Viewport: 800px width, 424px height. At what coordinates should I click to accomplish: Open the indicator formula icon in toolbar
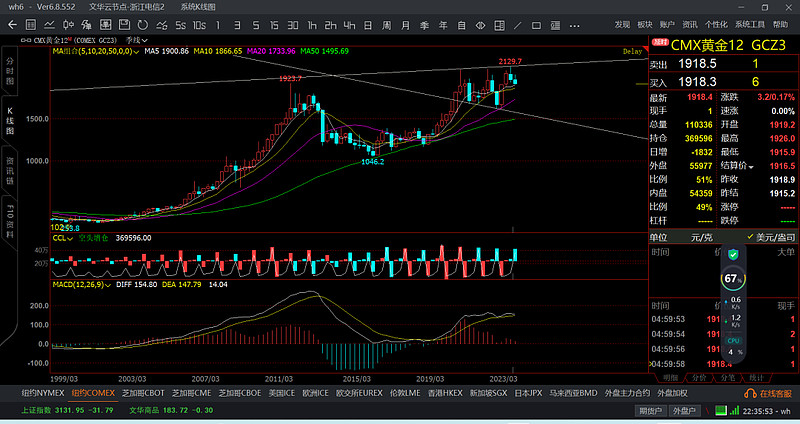click(x=86, y=24)
